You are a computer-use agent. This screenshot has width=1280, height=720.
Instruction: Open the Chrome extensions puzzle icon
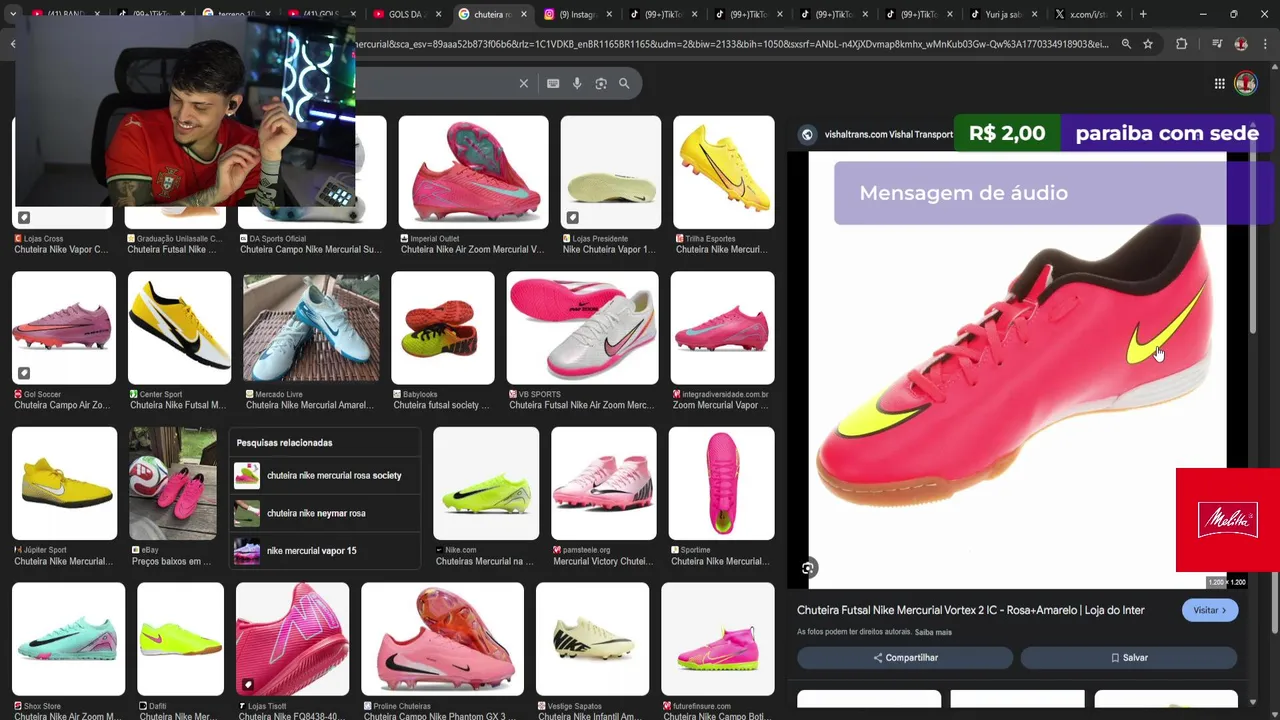(x=1181, y=44)
